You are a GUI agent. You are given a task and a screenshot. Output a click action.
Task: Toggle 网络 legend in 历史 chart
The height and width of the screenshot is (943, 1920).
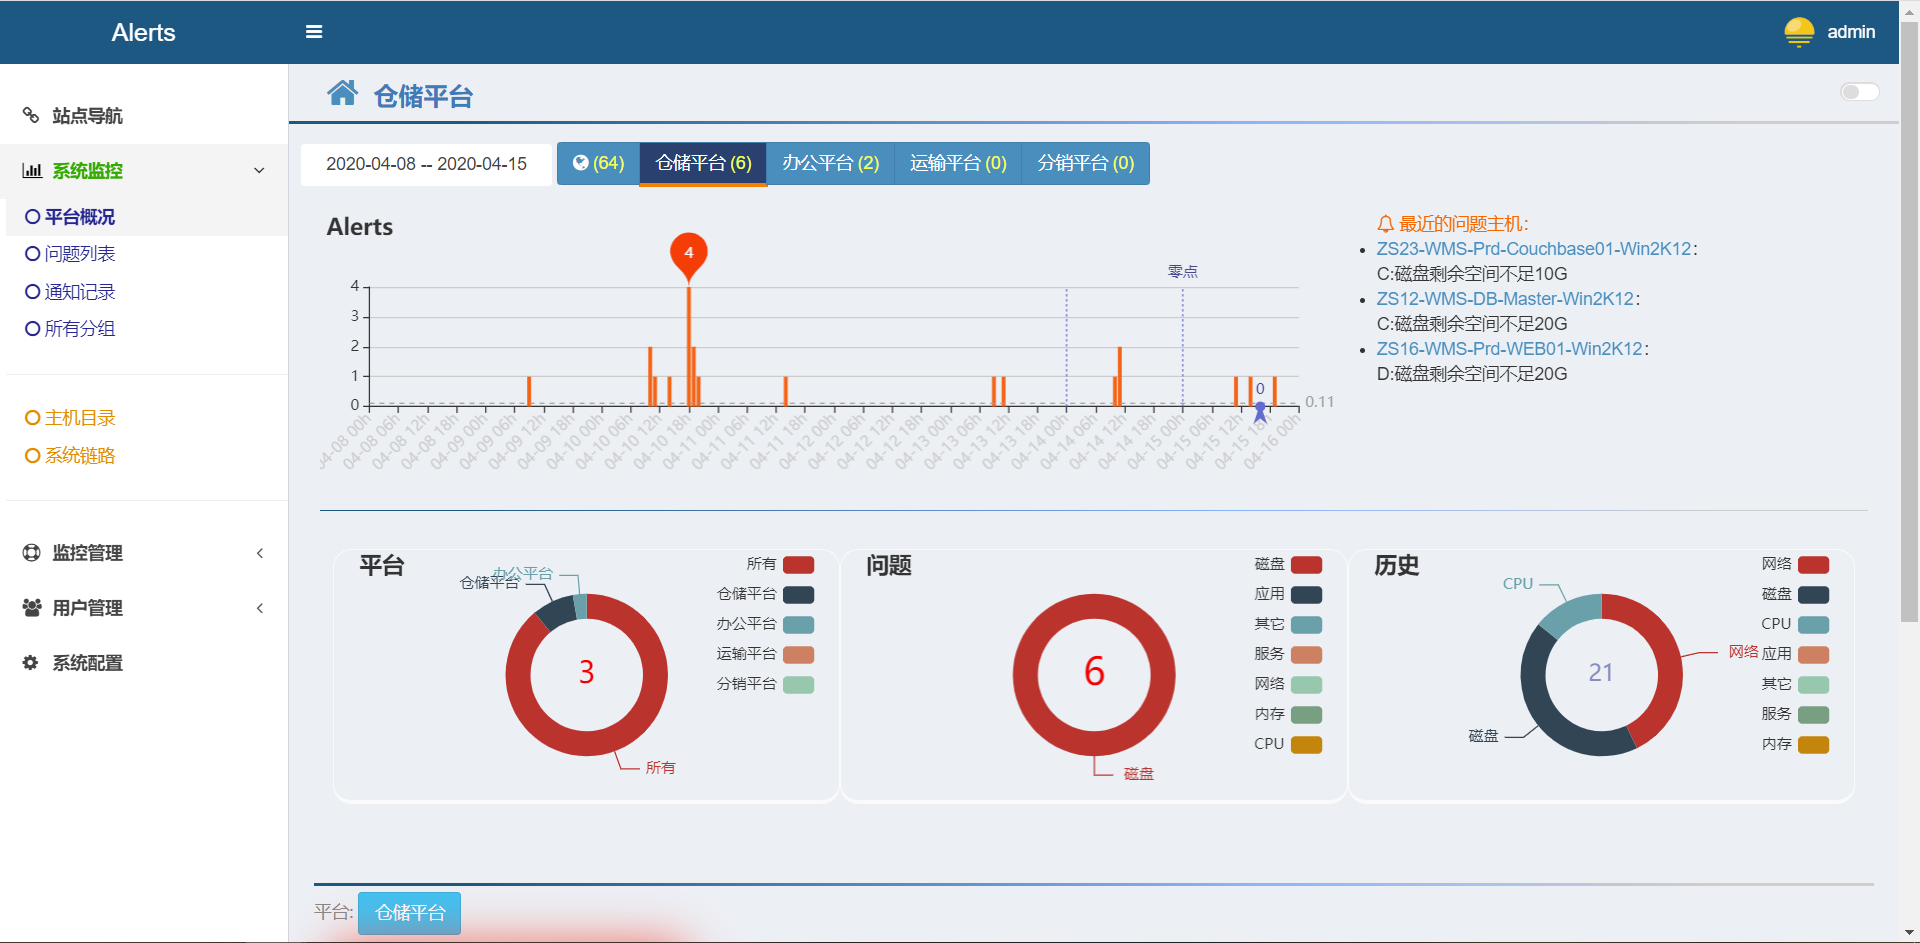(1795, 565)
